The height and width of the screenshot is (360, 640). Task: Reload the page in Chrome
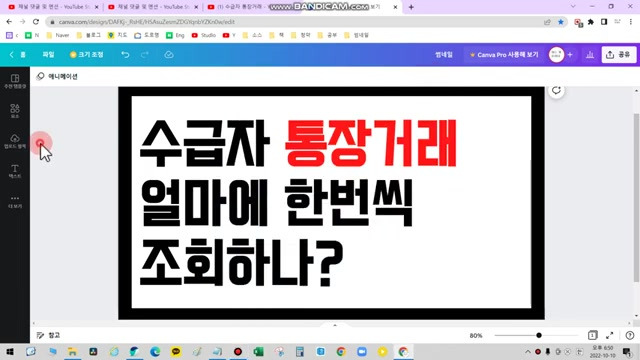[x=36, y=22]
